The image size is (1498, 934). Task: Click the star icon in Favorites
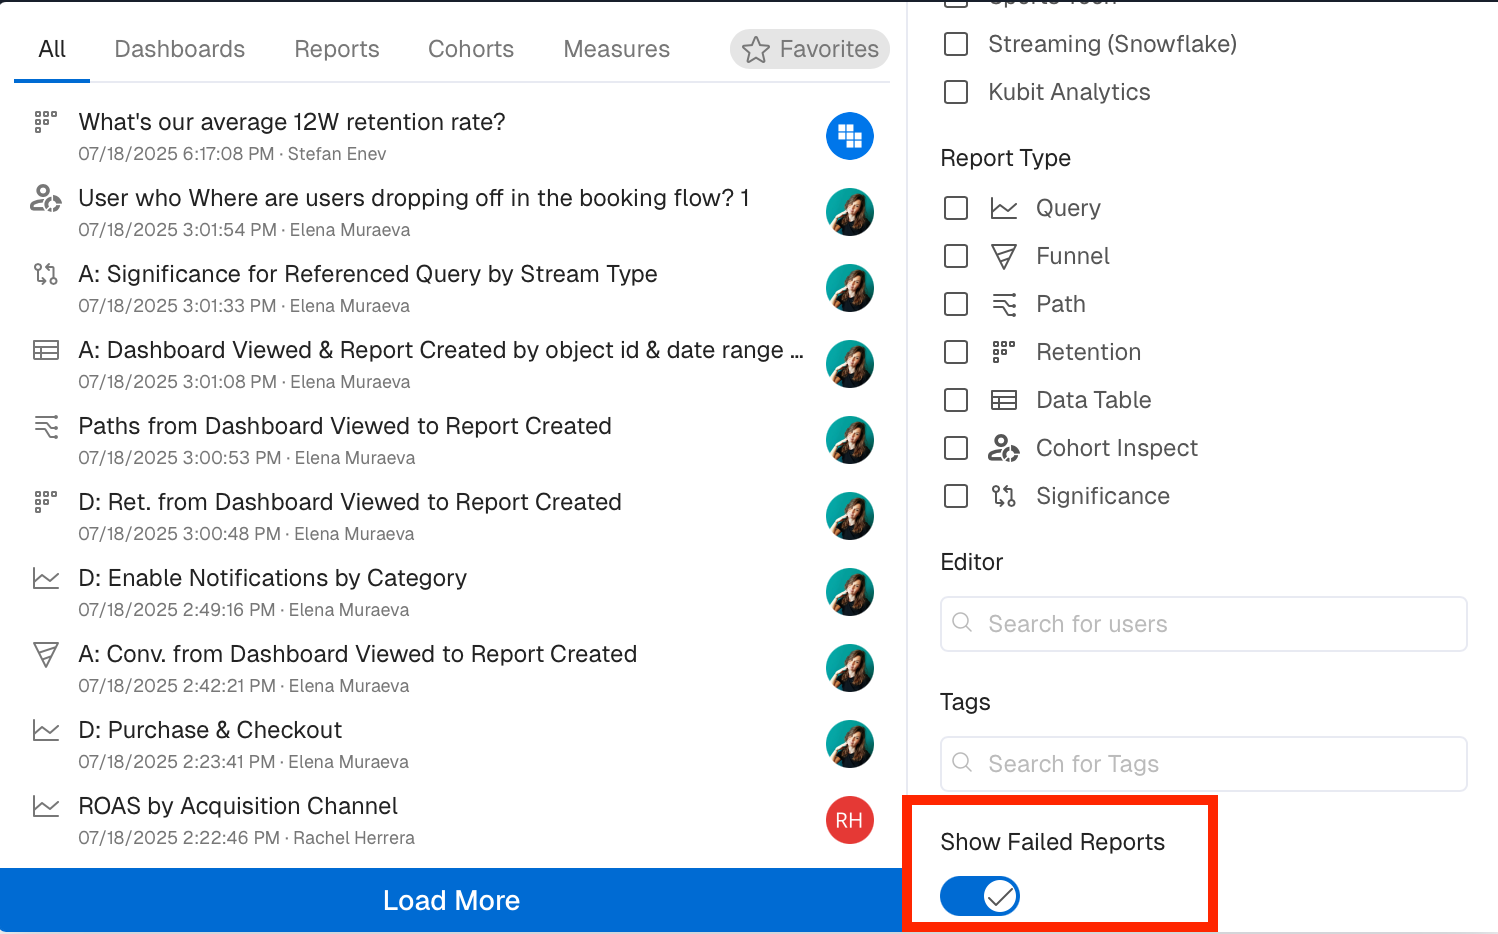click(756, 49)
